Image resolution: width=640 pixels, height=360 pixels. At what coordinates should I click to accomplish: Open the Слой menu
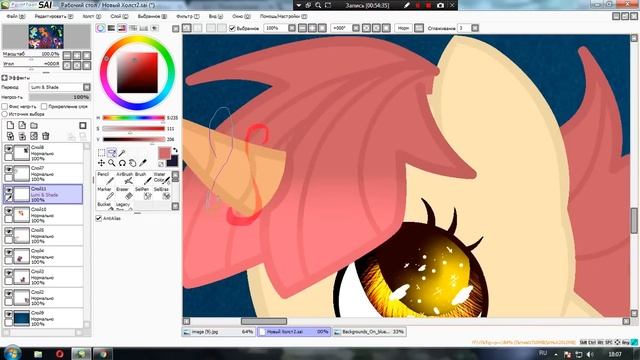[x=119, y=16]
